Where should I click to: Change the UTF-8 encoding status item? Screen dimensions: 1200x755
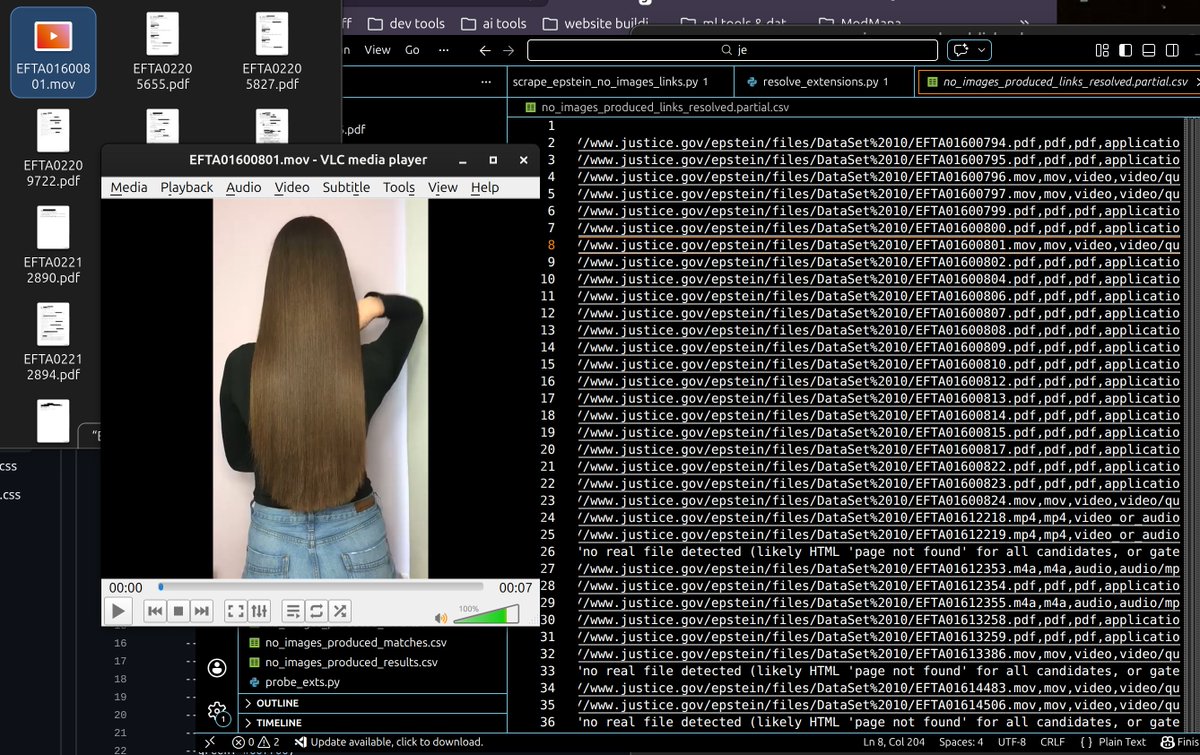[1012, 743]
